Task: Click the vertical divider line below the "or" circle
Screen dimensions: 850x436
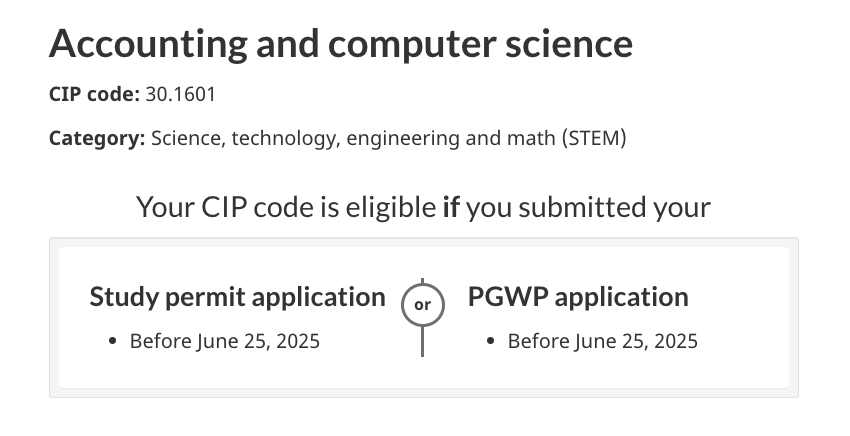Action: [423, 342]
